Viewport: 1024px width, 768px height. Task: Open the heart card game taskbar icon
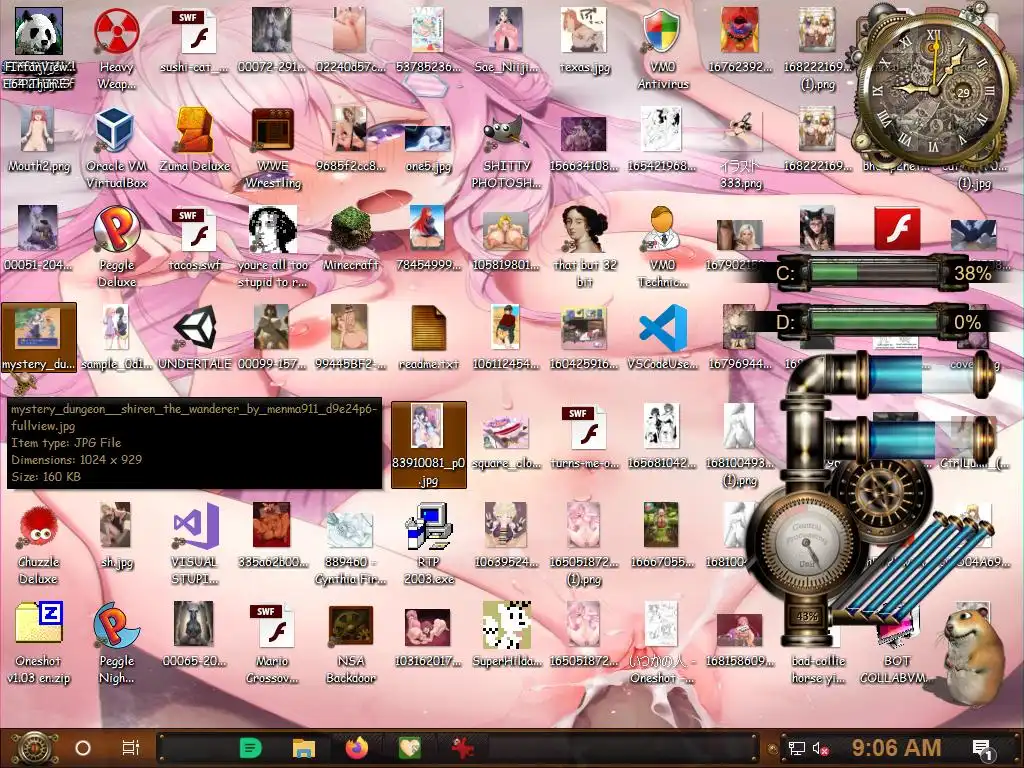[409, 748]
